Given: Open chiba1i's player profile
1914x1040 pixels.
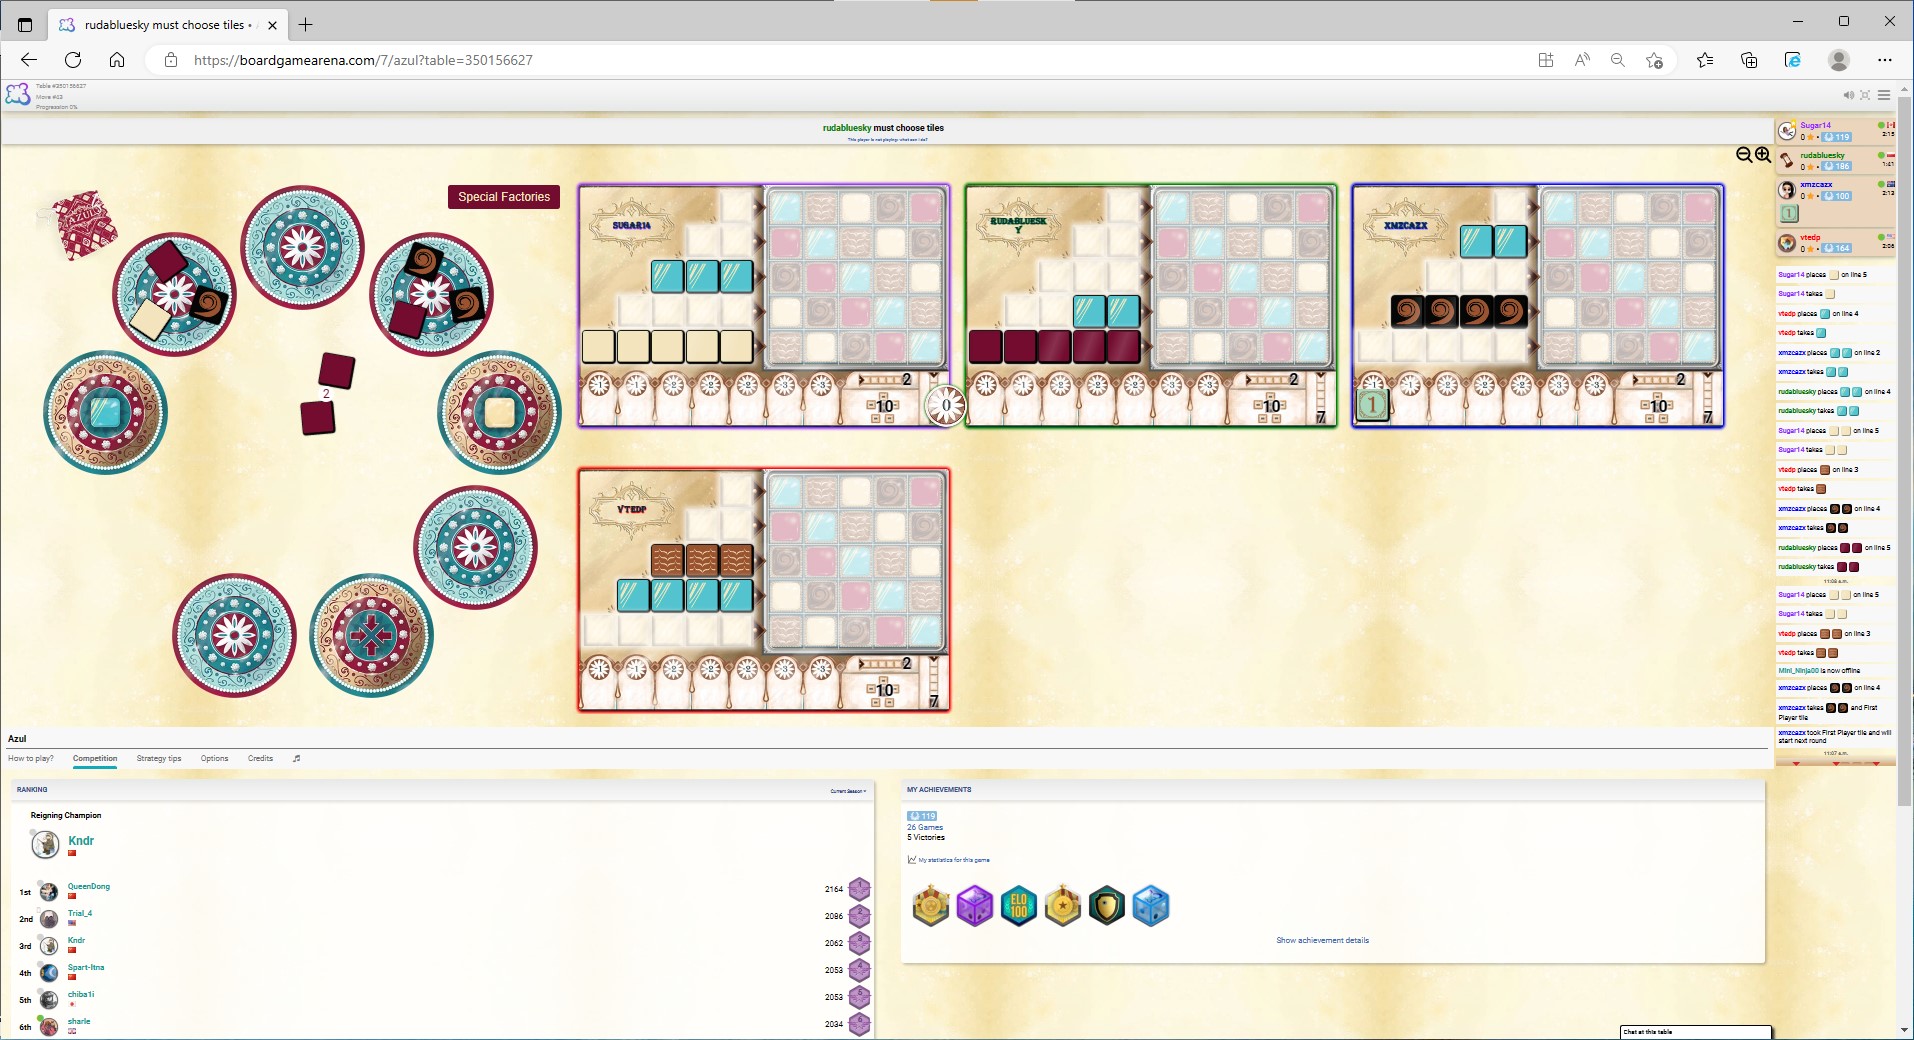Looking at the screenshot, I should (81, 994).
